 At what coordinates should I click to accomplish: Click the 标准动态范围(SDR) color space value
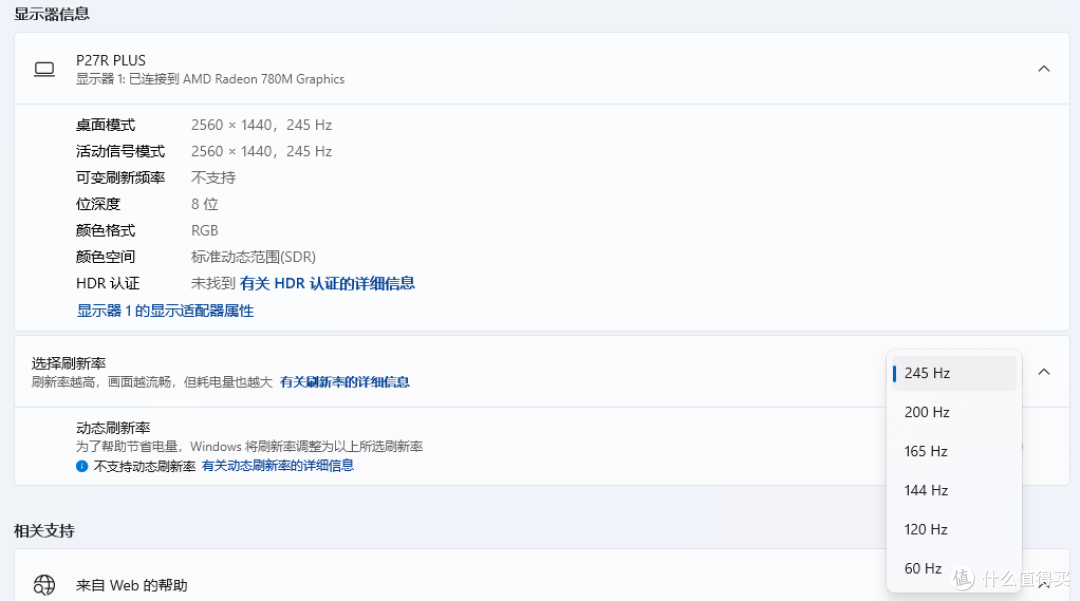pos(253,257)
